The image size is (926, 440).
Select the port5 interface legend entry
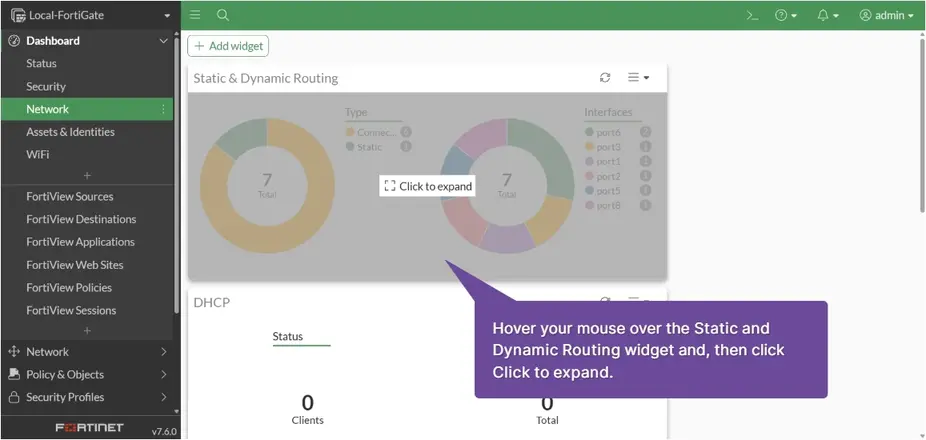point(618,191)
